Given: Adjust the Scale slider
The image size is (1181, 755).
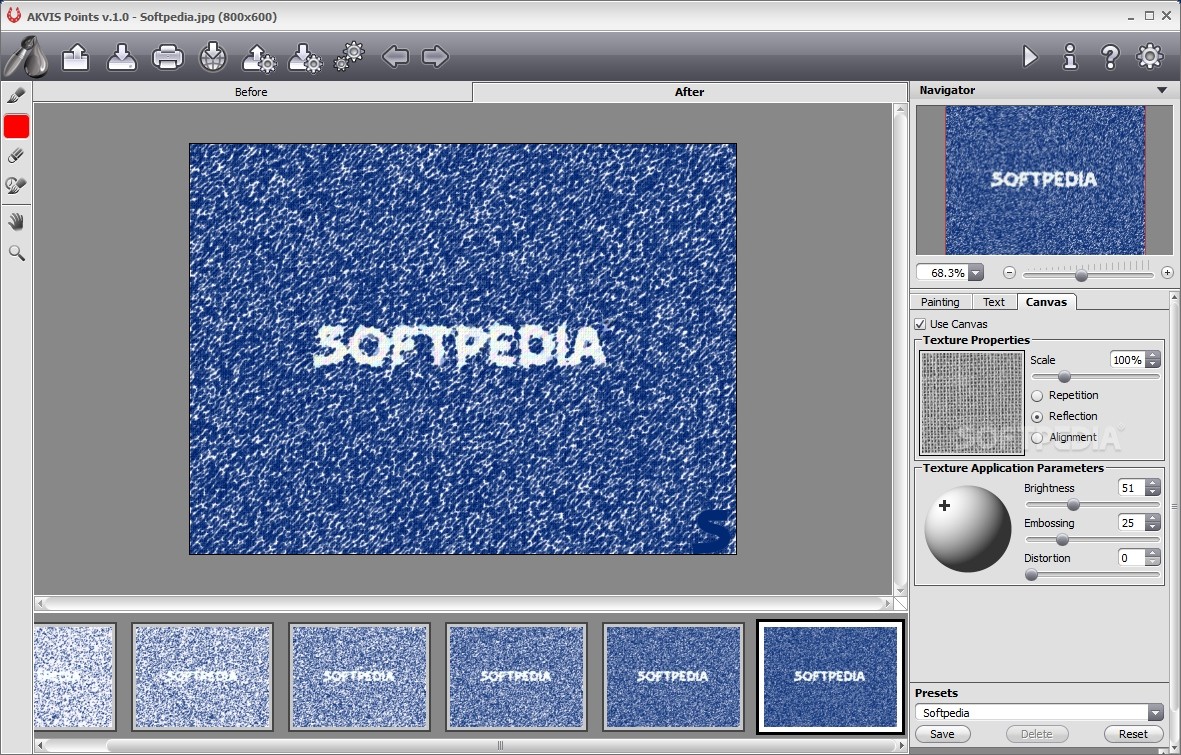Looking at the screenshot, I should (1064, 376).
